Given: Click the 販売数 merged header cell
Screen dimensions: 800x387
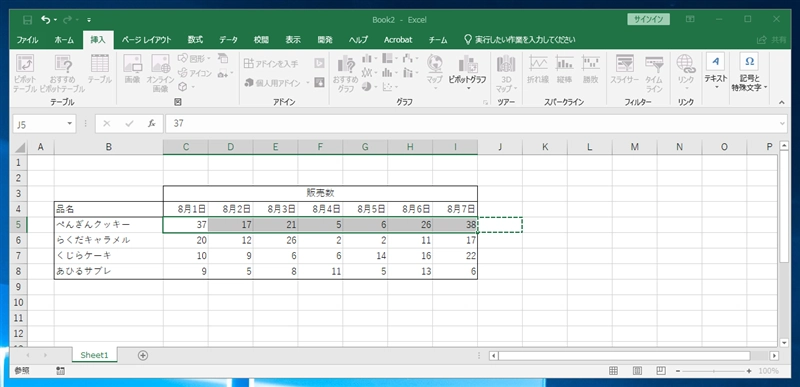Looking at the screenshot, I should (320, 193).
